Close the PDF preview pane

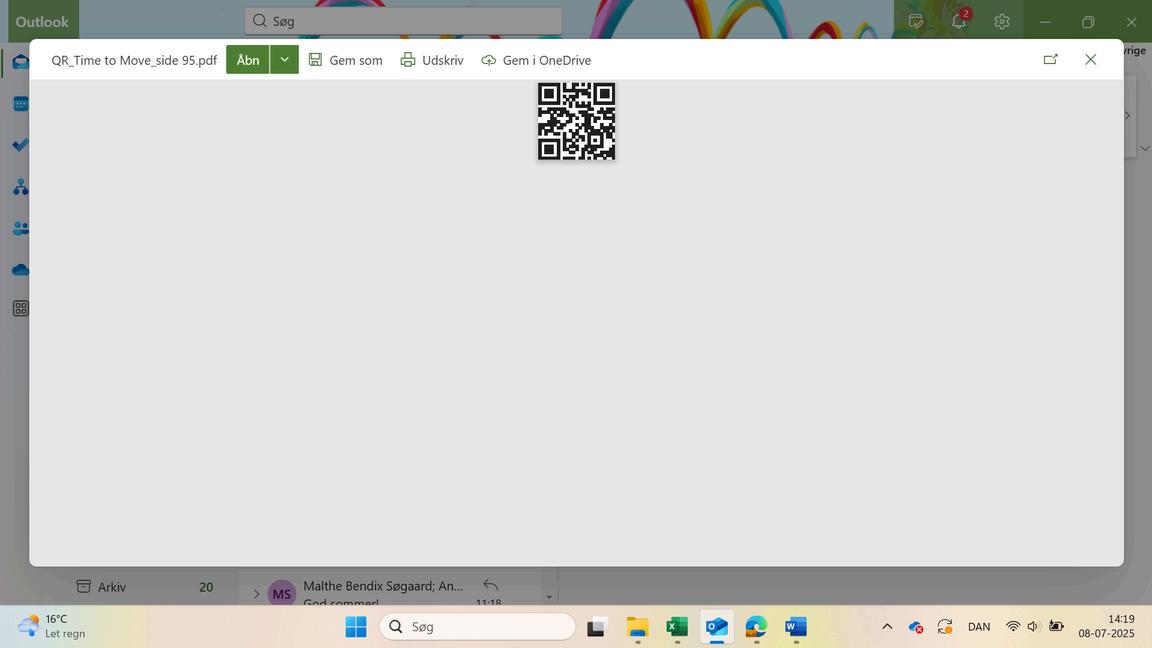coord(1090,60)
